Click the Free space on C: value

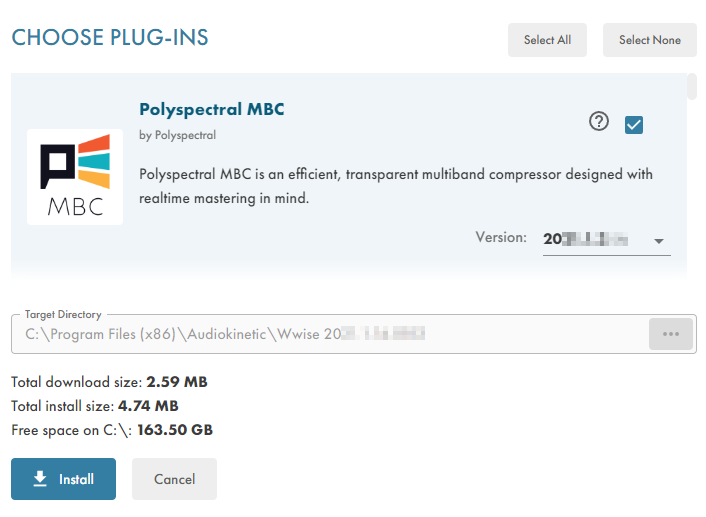[x=175, y=430]
